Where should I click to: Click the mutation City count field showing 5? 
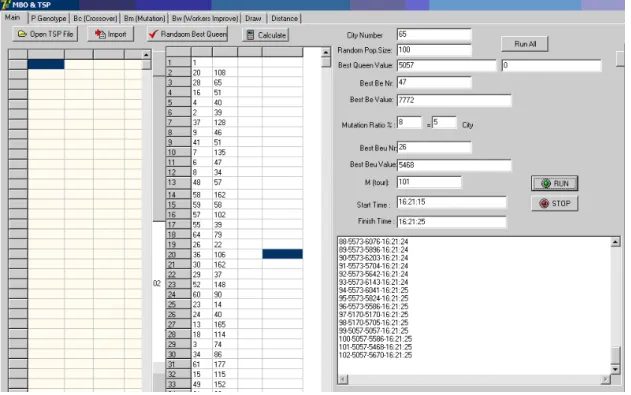tap(444, 122)
